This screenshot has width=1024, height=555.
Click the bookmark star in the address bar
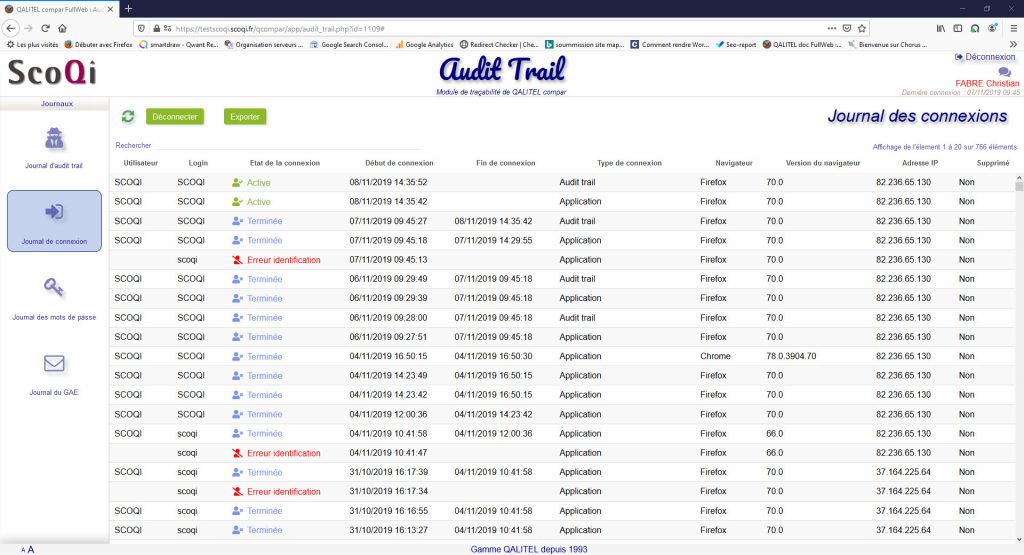click(x=862, y=28)
